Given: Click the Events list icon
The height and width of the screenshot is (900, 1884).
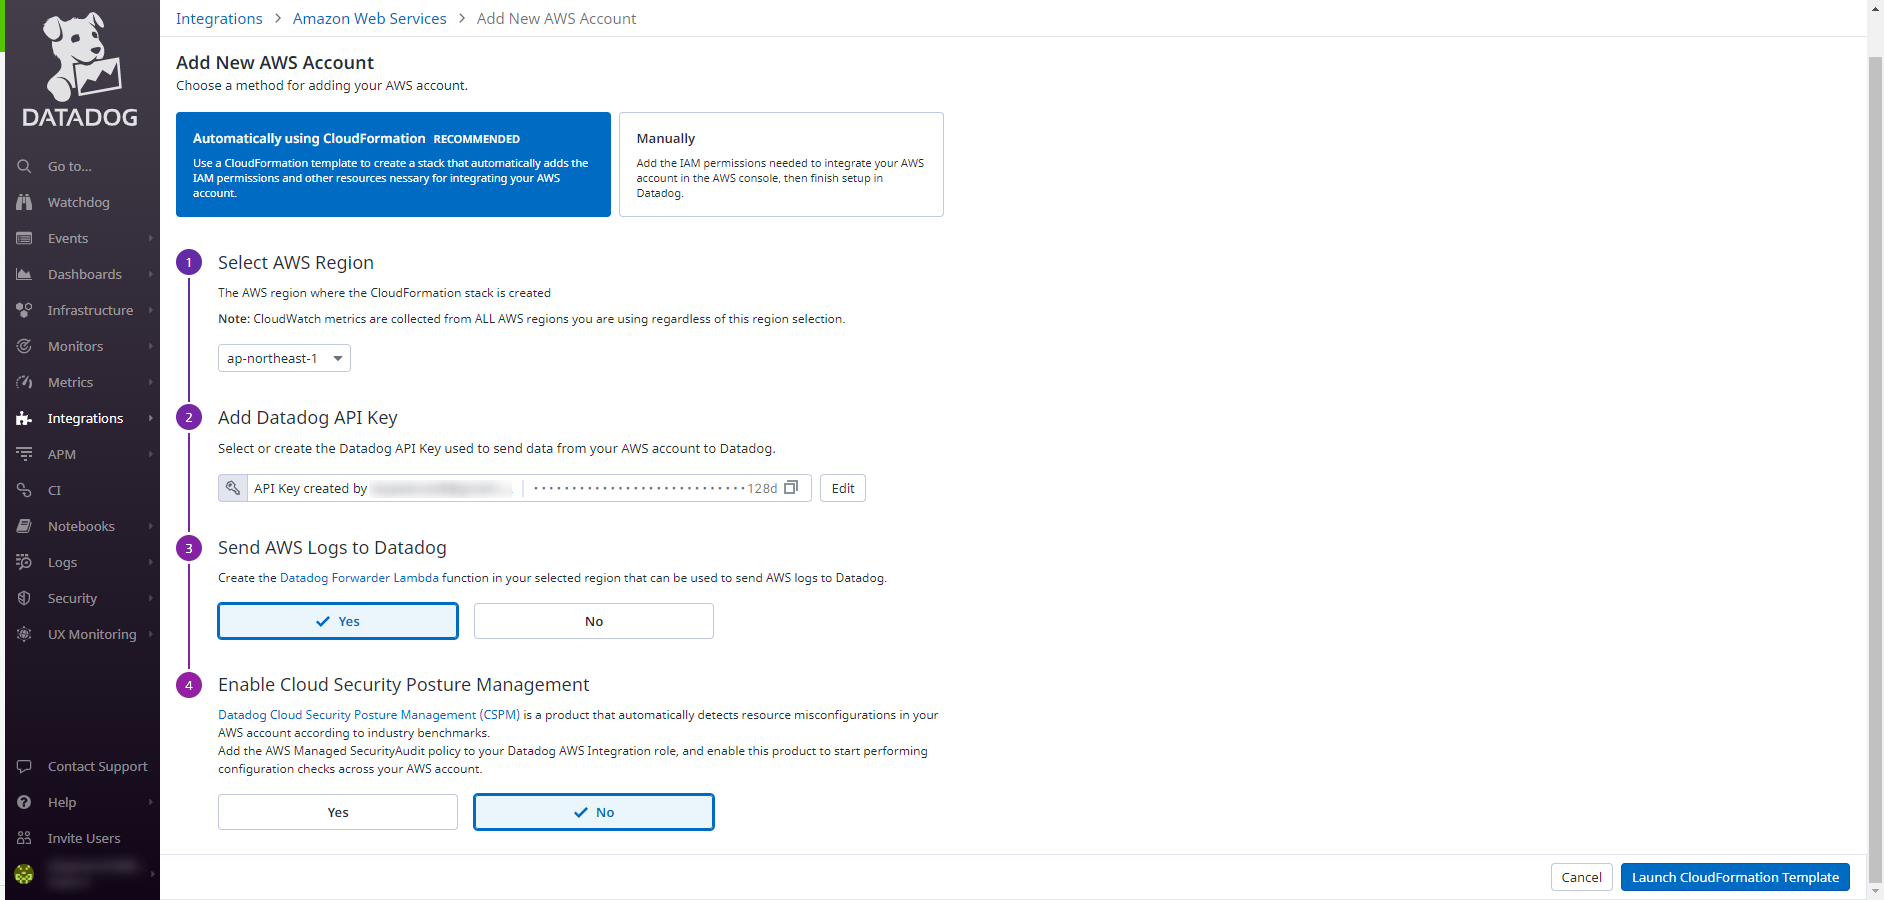Looking at the screenshot, I should 24,238.
